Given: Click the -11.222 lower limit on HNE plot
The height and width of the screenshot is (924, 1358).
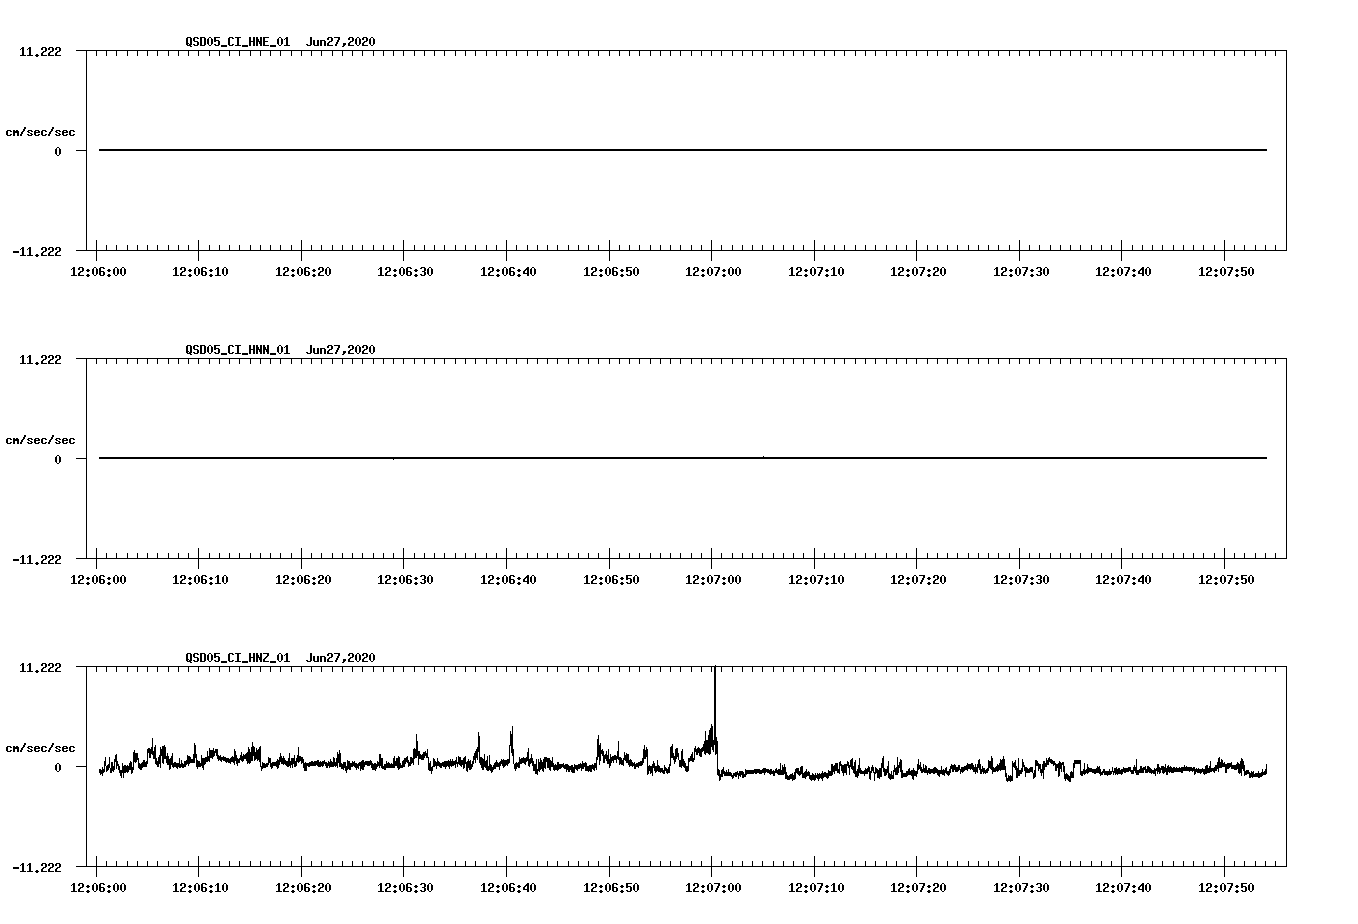Looking at the screenshot, I should pos(37,252).
